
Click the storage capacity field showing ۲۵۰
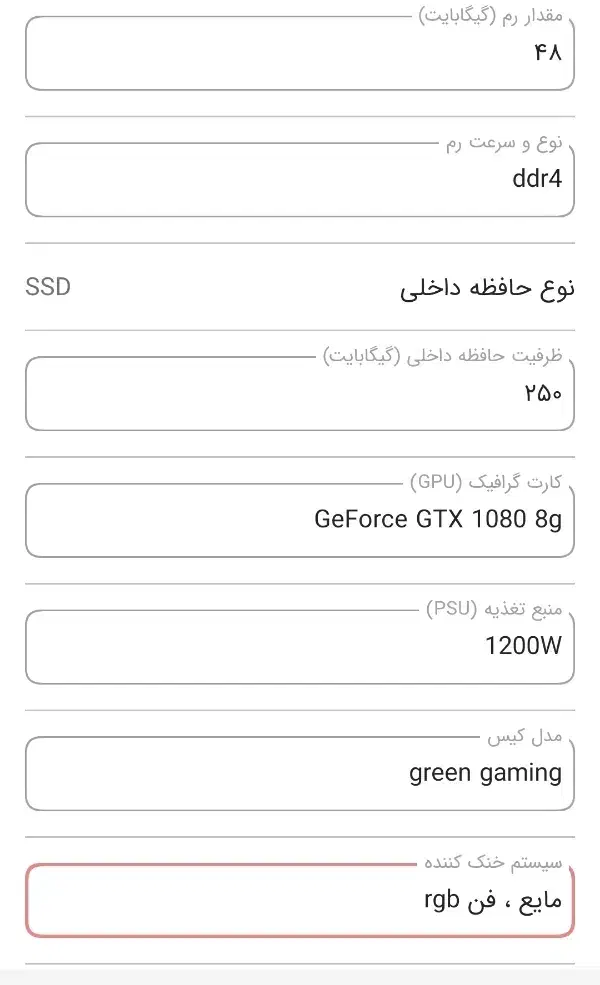point(300,393)
